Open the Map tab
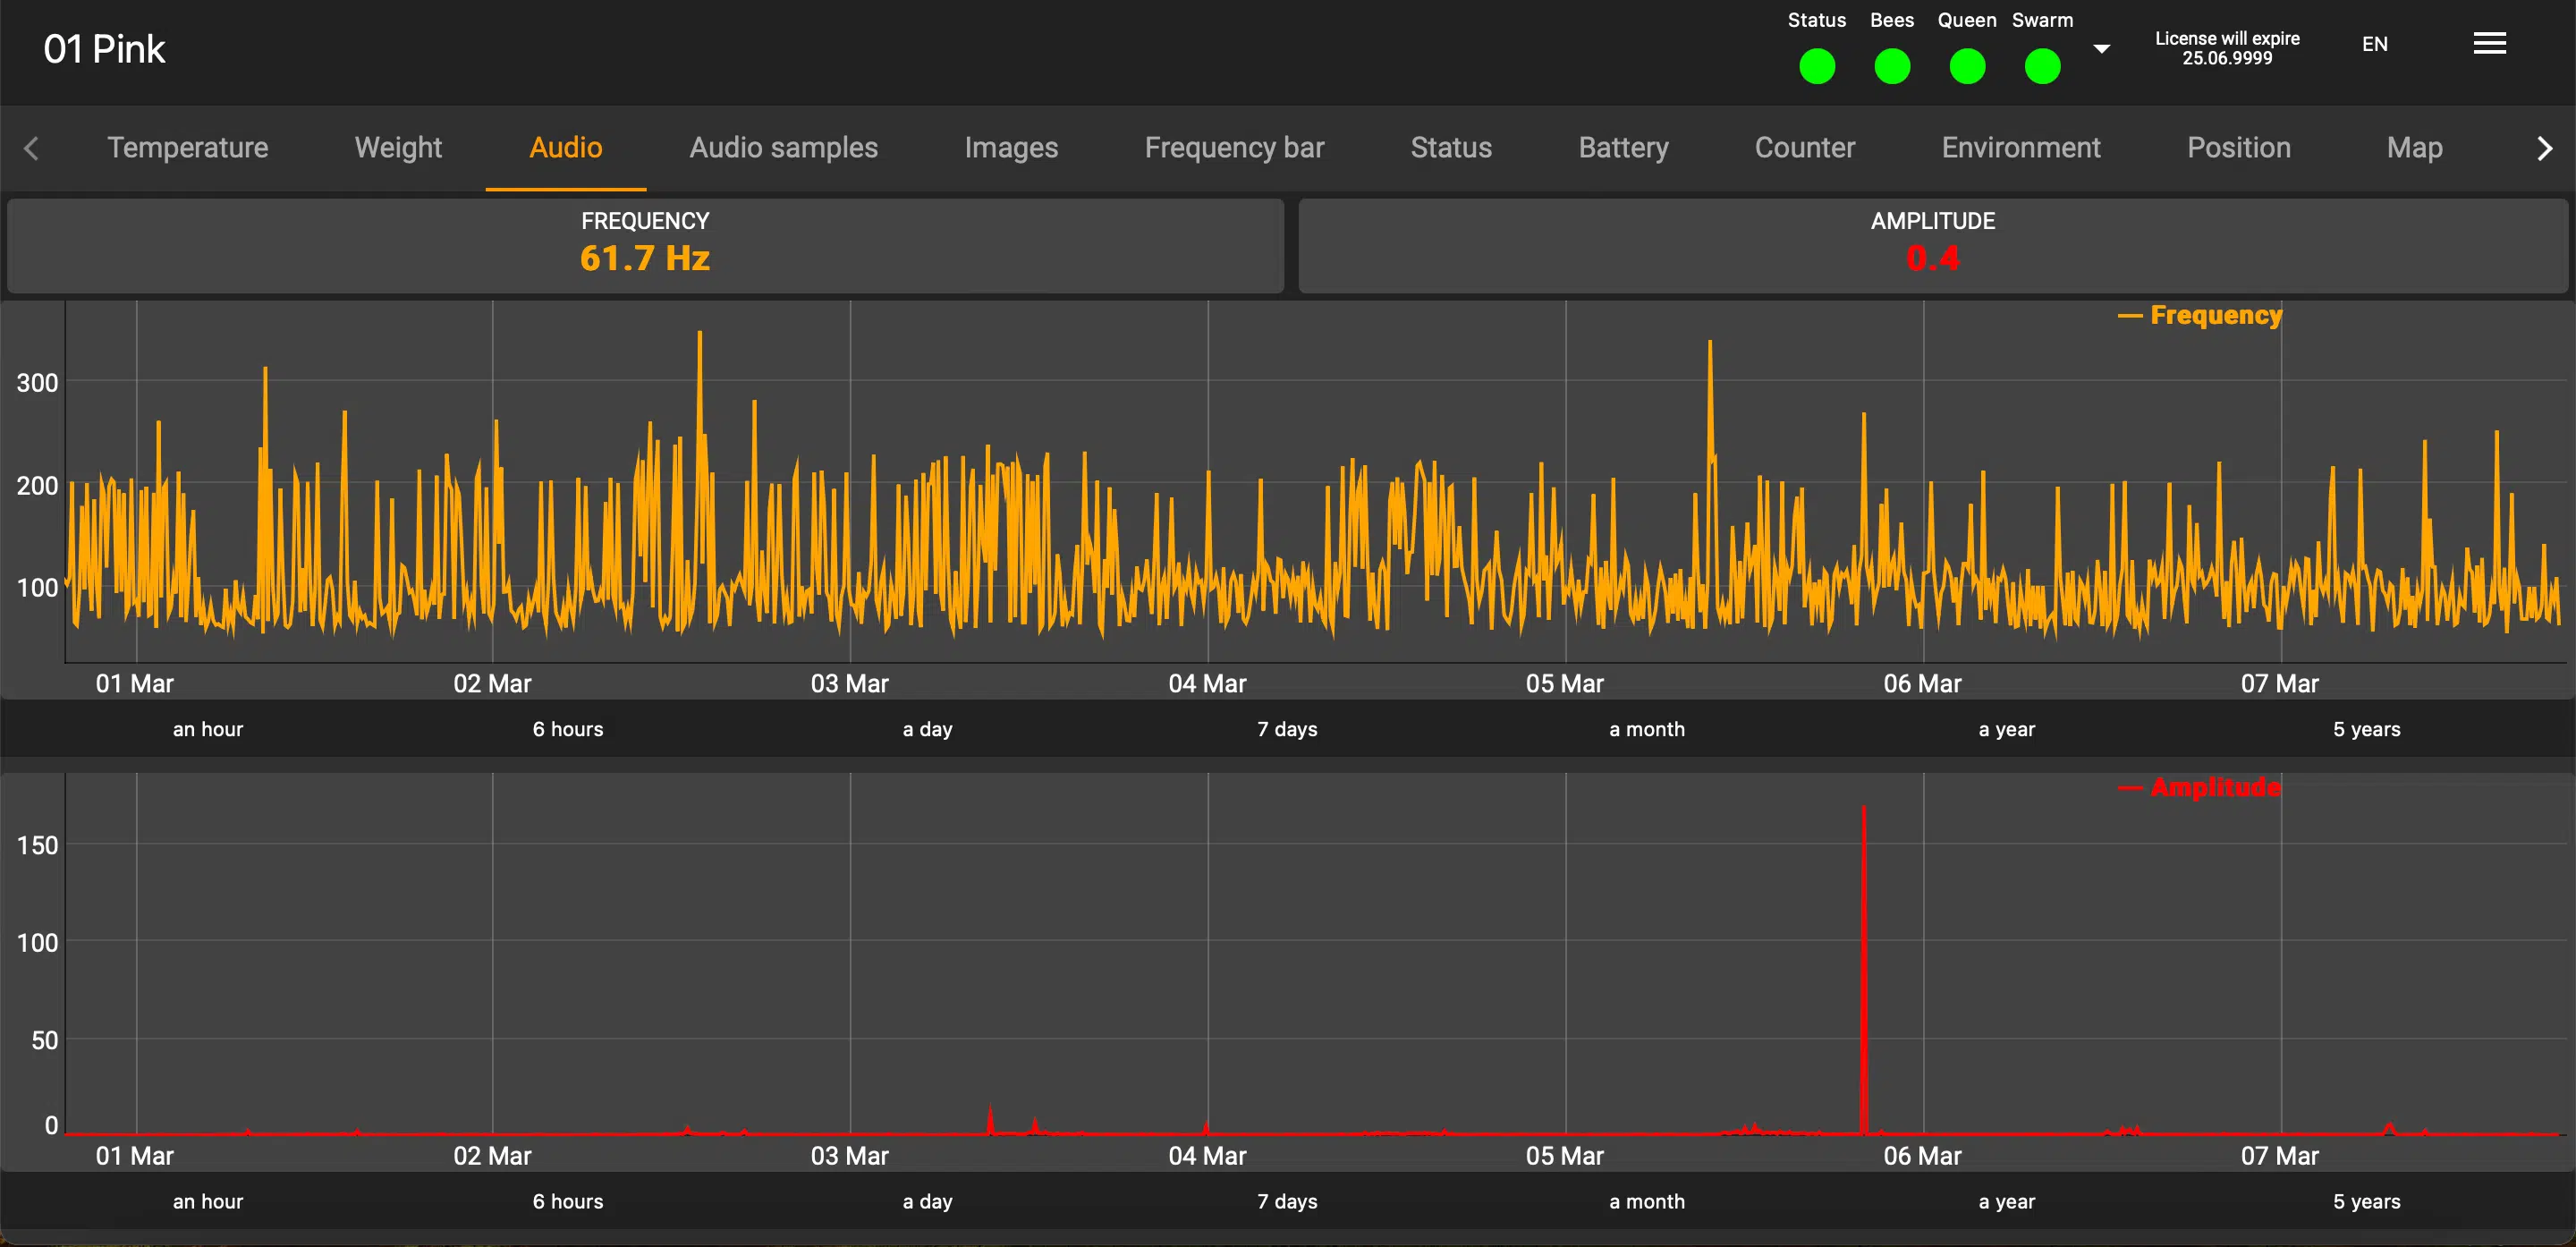This screenshot has height=1247, width=2576. tap(2414, 148)
